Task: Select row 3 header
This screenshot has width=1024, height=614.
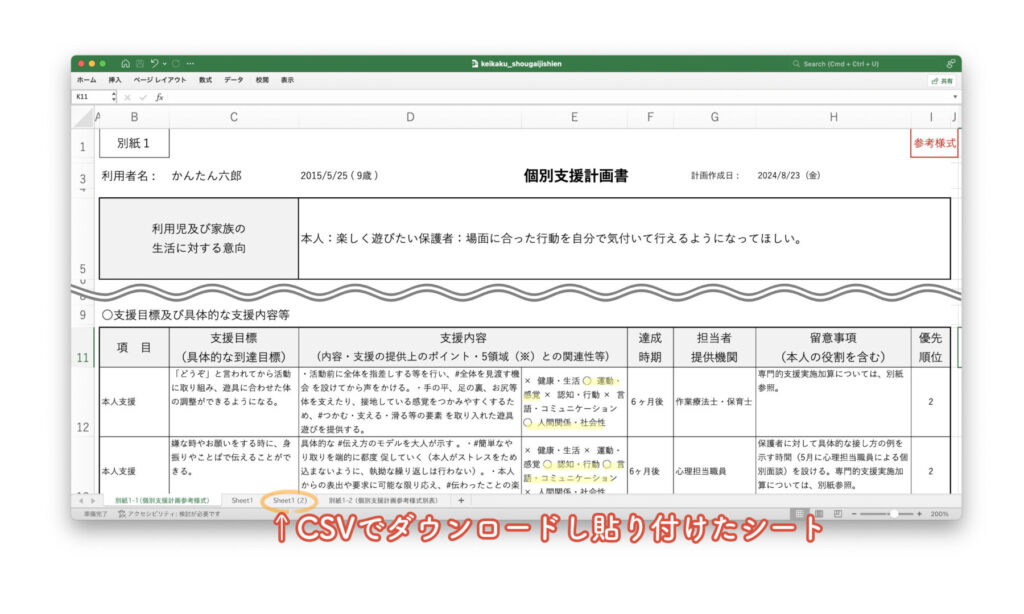Action: pyautogui.click(x=83, y=176)
